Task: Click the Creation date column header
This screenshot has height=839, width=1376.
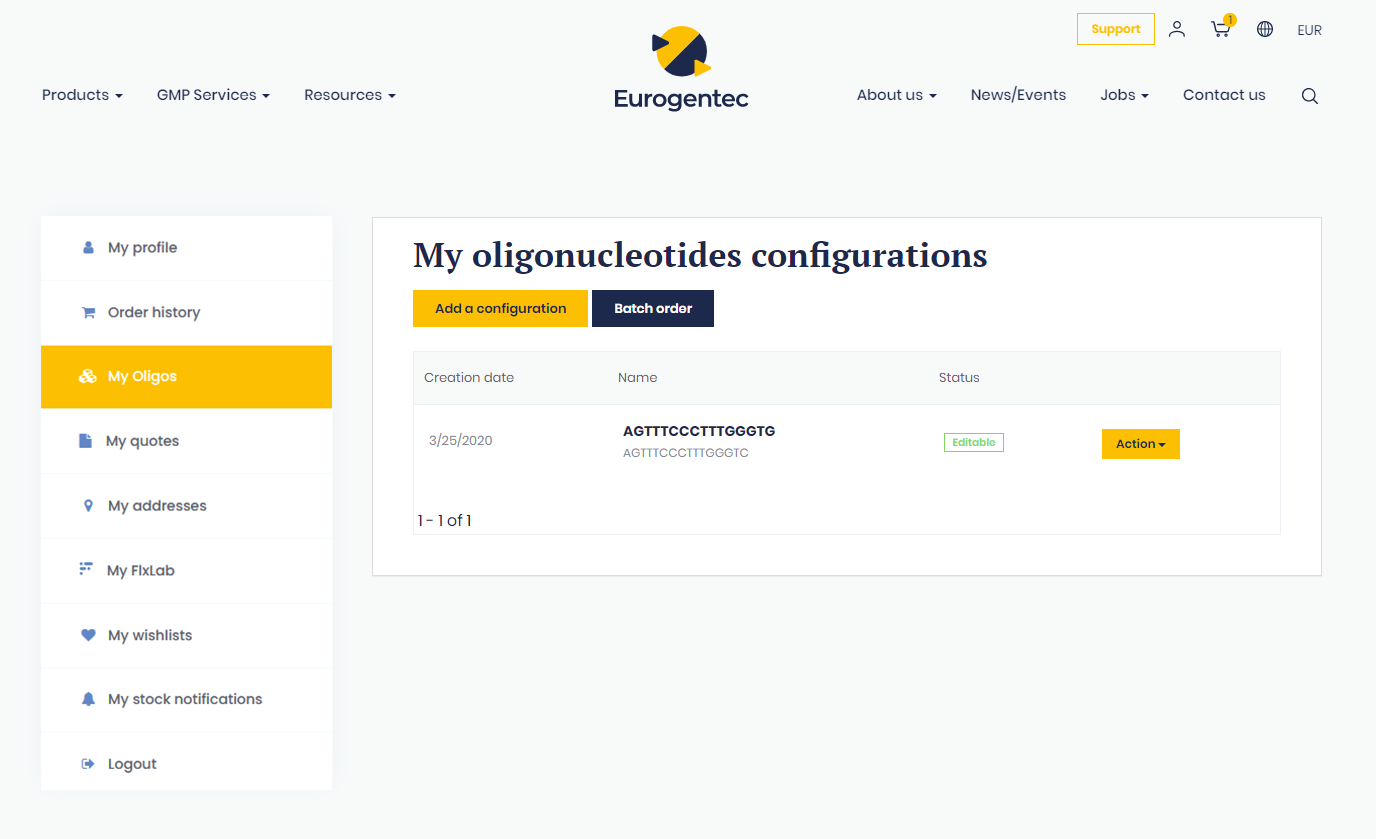Action: click(469, 377)
